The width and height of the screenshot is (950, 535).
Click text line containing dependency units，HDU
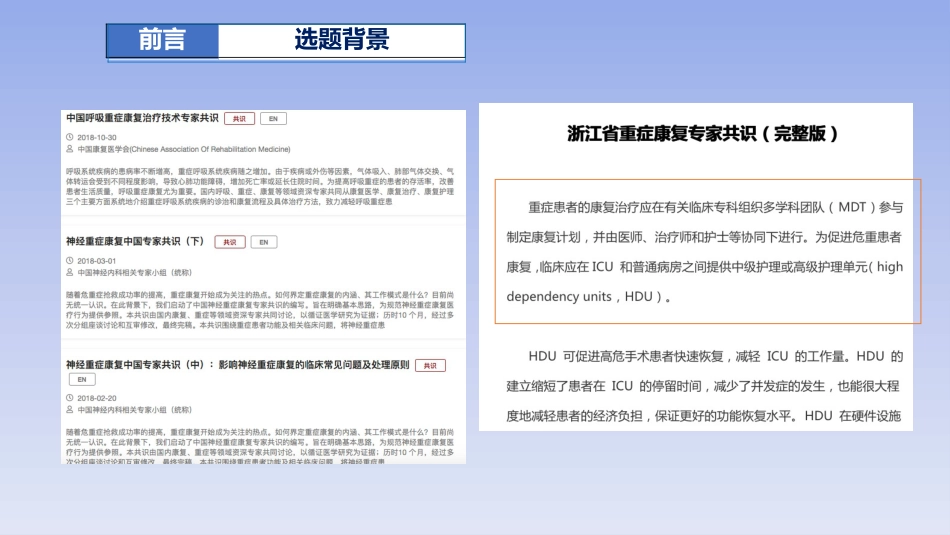point(589,296)
